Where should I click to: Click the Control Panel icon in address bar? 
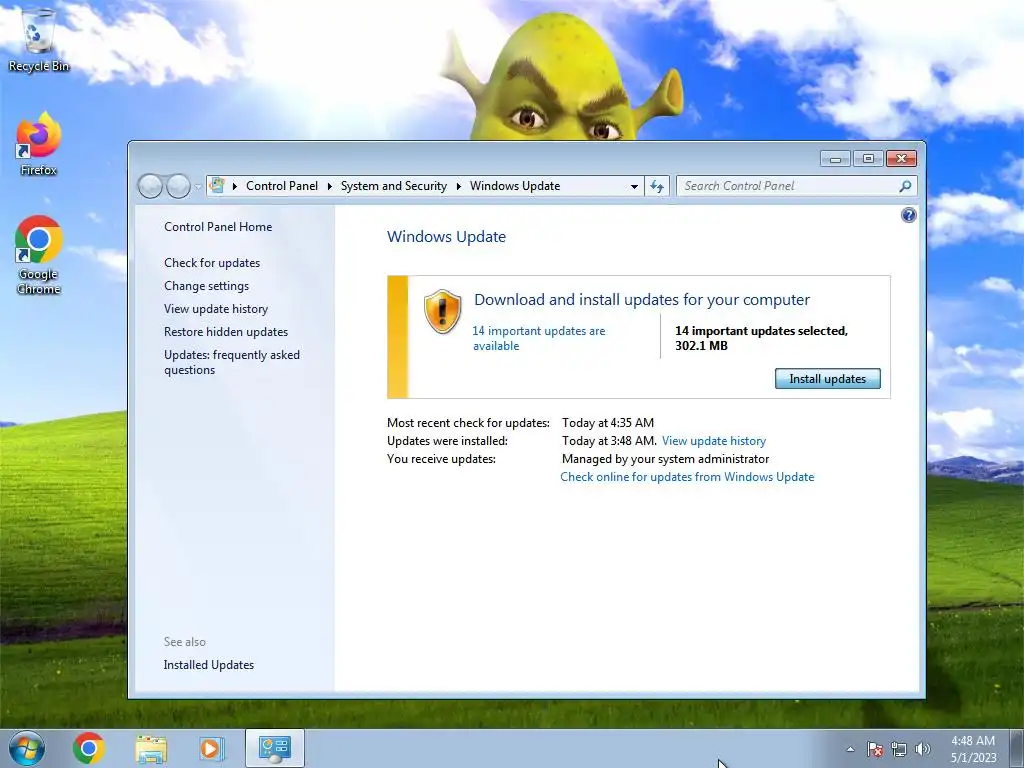217,185
